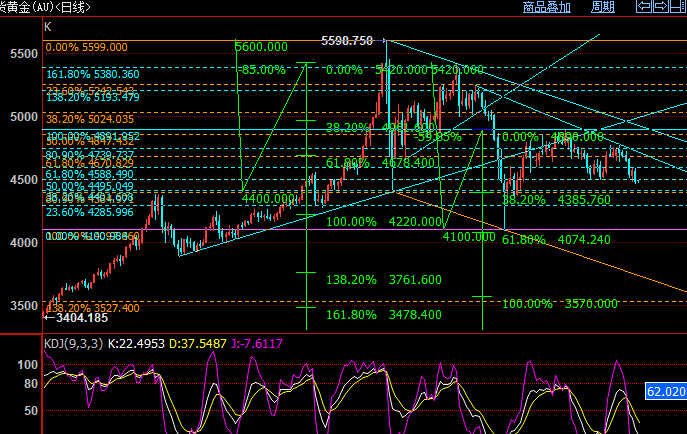
Task: Click the -59.95% green label
Action: tap(438, 138)
